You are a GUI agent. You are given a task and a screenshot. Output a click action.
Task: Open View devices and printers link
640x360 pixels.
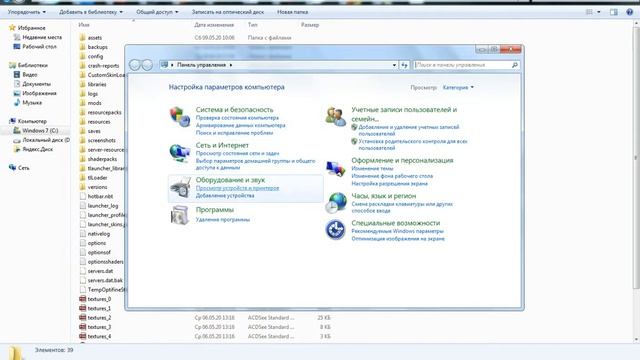coord(238,188)
